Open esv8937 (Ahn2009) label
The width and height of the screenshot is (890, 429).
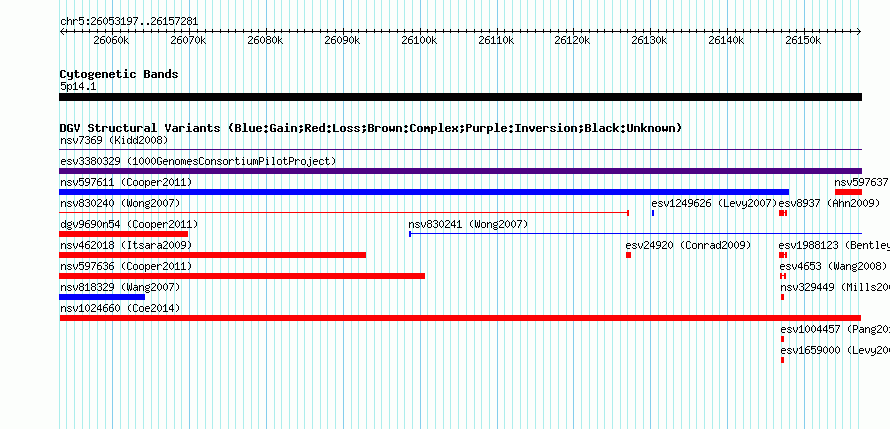pos(829,203)
